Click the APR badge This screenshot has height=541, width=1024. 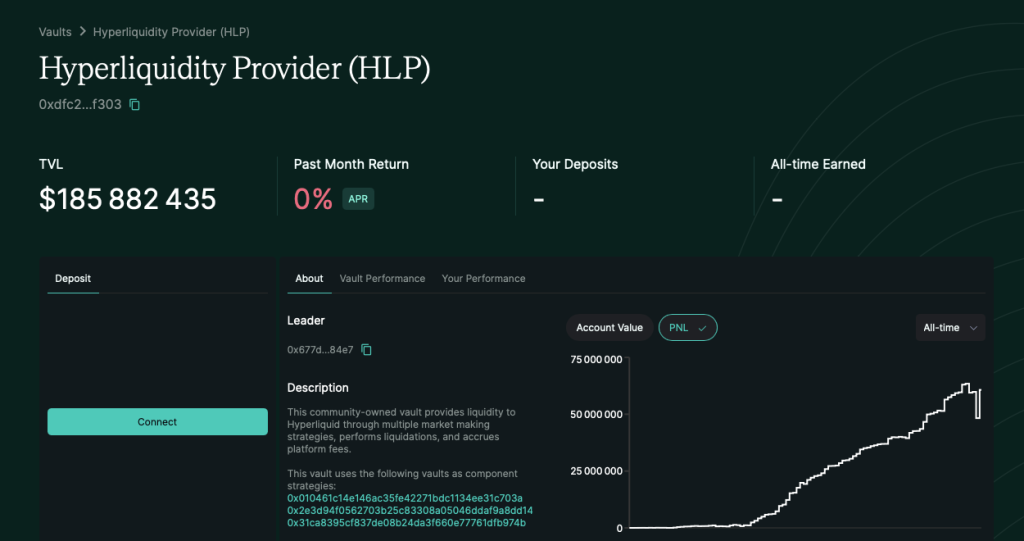tap(358, 199)
